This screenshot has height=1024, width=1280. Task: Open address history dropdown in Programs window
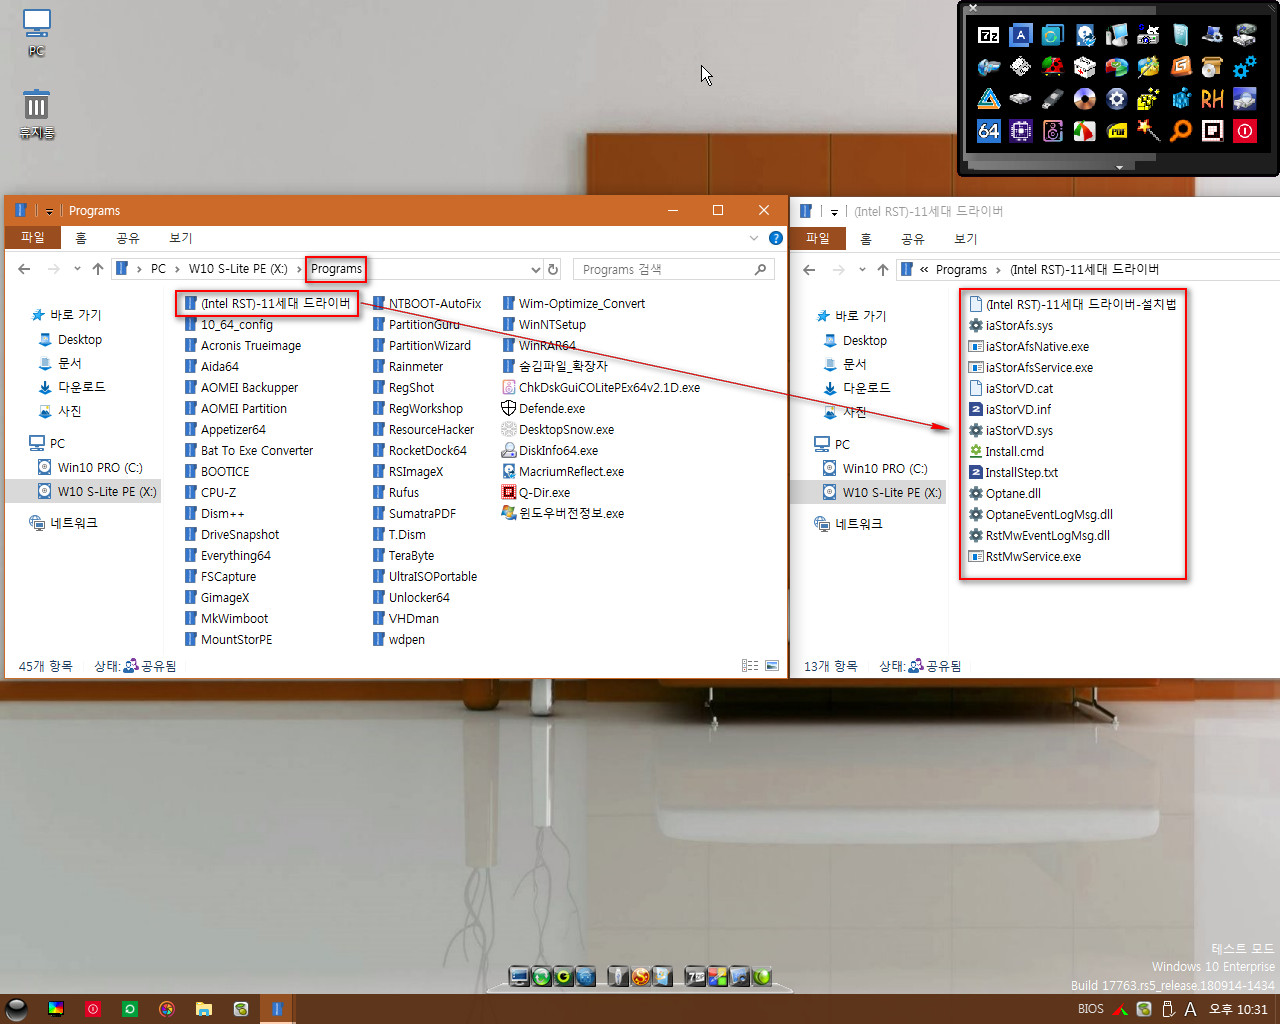click(x=536, y=269)
